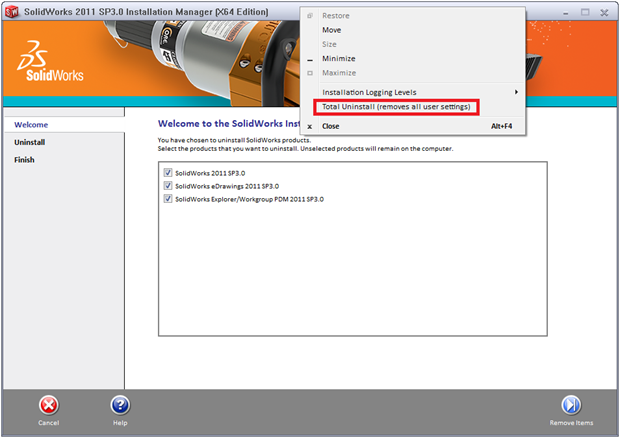Choose Move from the system menu
This screenshot has width=620, height=438.
coord(413,30)
